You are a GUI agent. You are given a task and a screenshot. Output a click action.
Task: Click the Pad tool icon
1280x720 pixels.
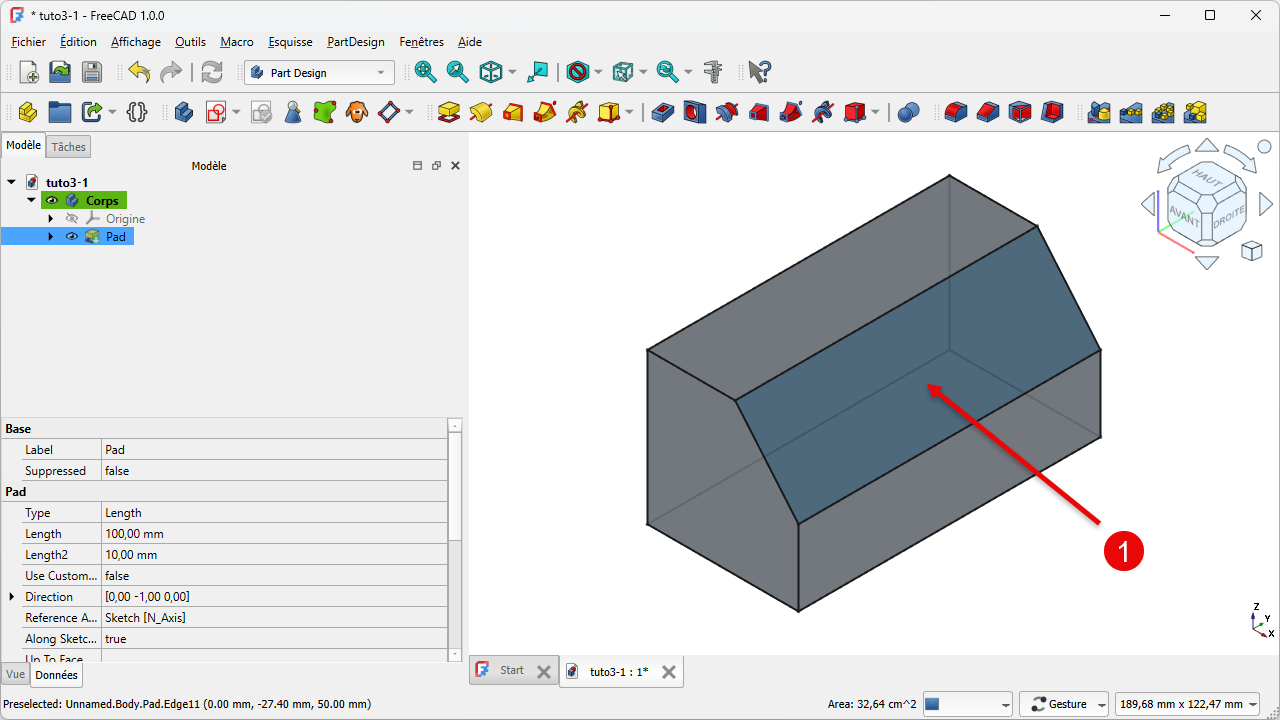pos(449,112)
